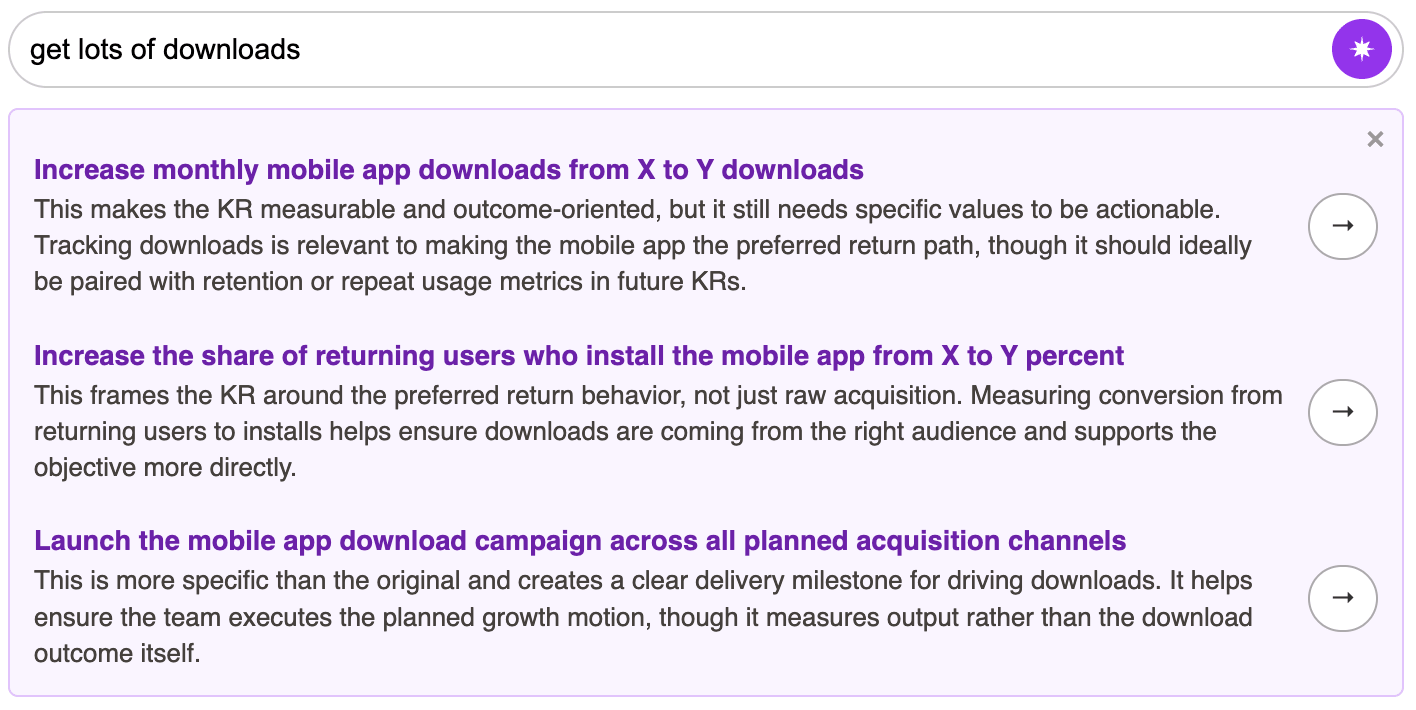1416x710 pixels.
Task: Apply the returning users share suggestion arrow
Action: click(1342, 411)
